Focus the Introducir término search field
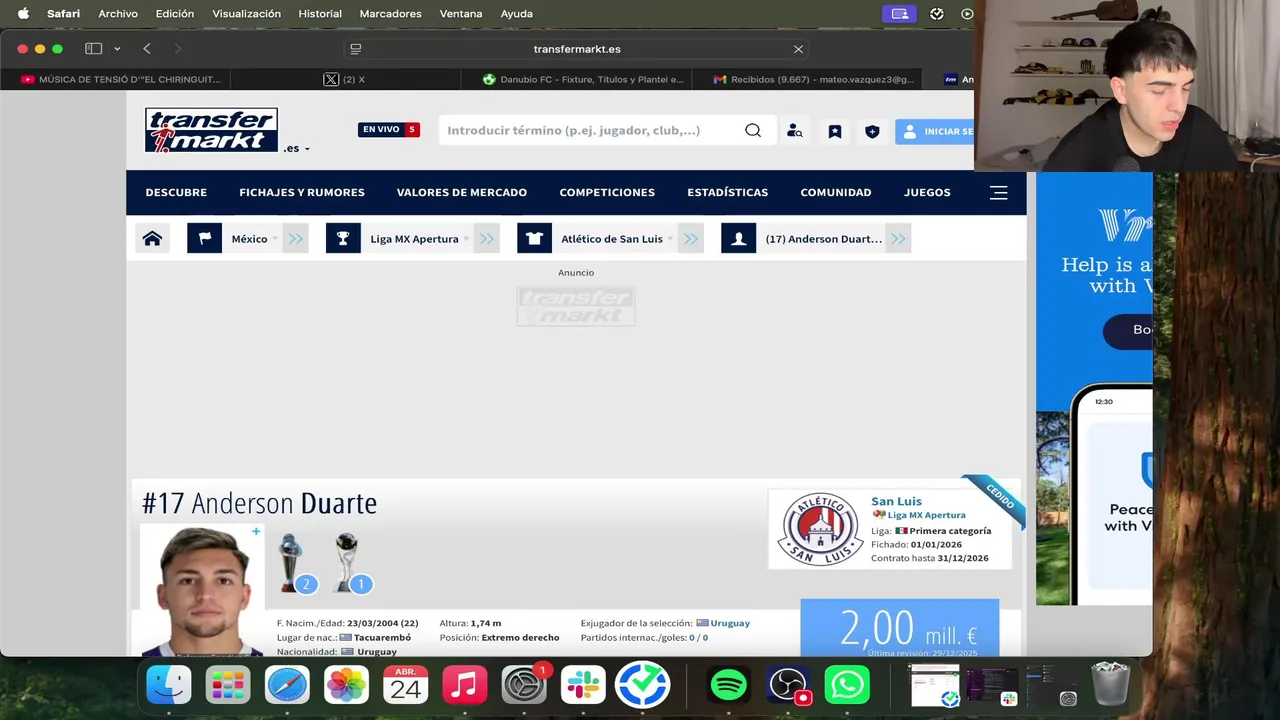The height and width of the screenshot is (720, 1280). point(590,130)
